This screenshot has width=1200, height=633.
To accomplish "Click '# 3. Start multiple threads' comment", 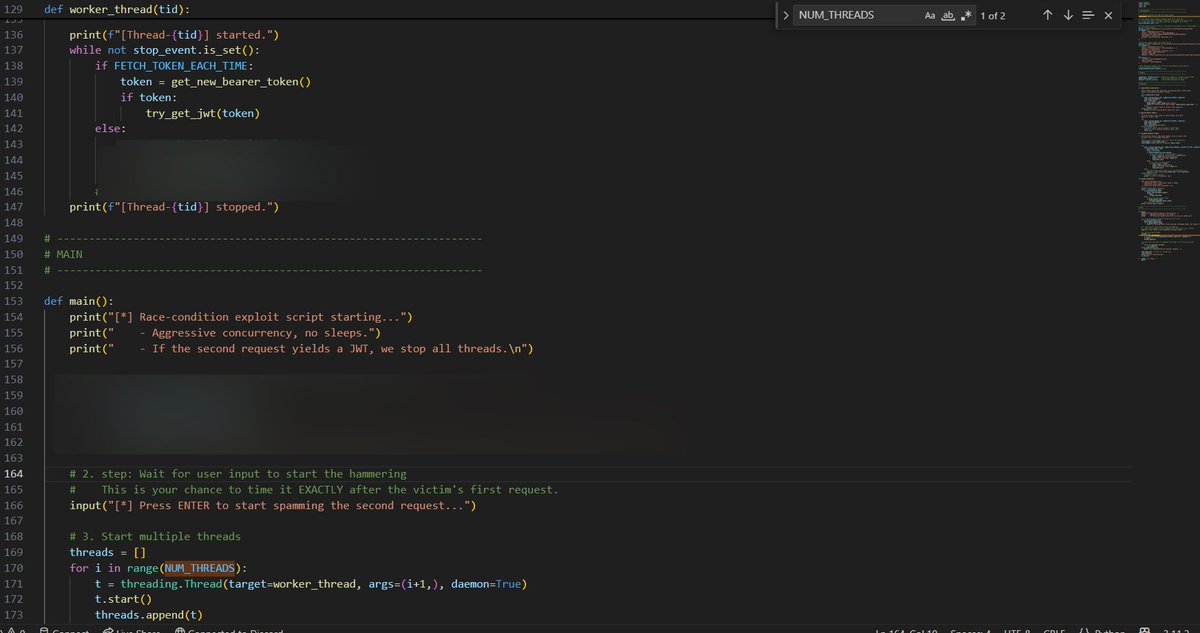I will [x=155, y=537].
